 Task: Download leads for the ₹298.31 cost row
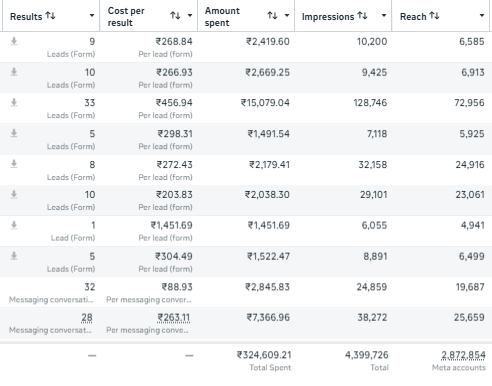14,133
